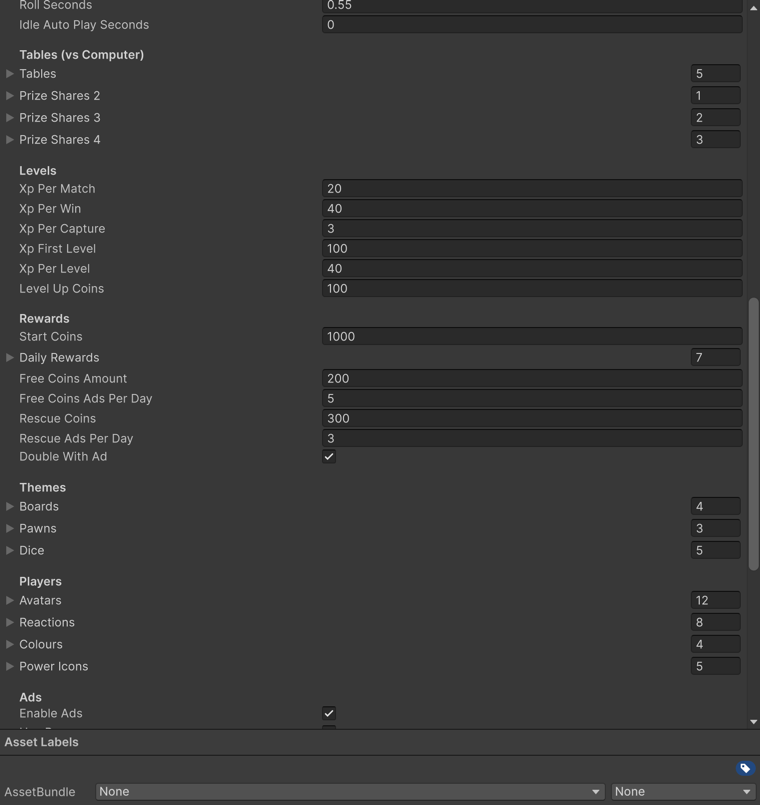The height and width of the screenshot is (805, 760).
Task: Click the Xp First Level field
Action: point(532,248)
